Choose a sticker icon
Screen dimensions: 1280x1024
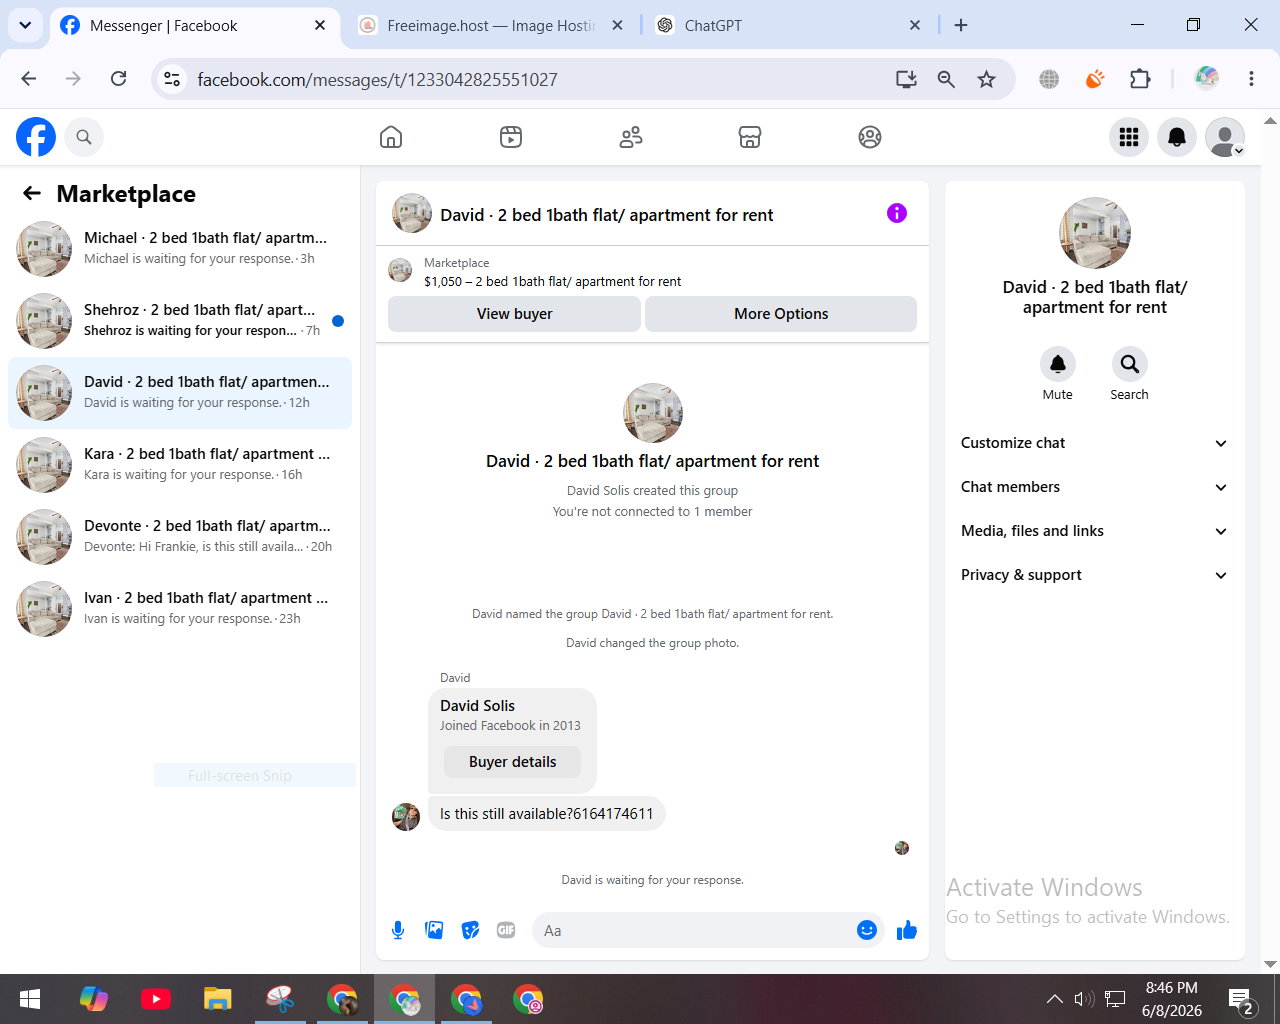tap(470, 931)
